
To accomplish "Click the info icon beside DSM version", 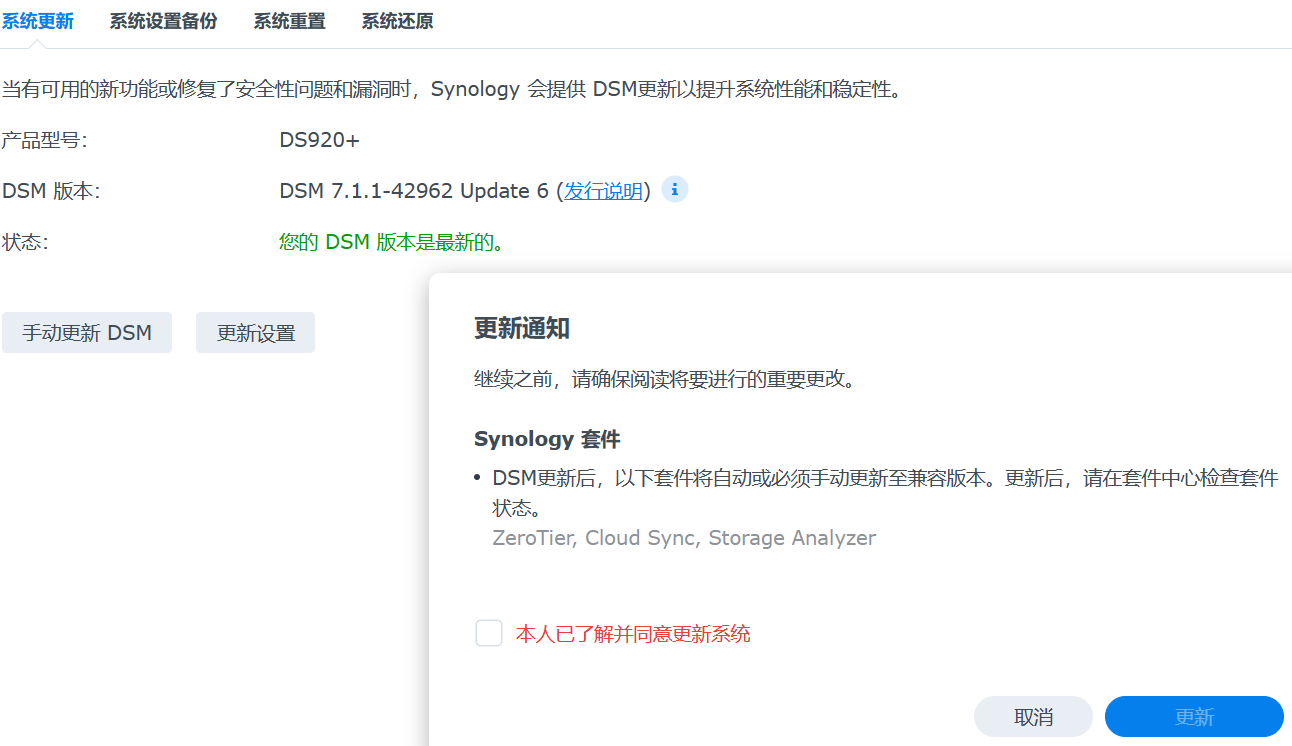I will 675,189.
